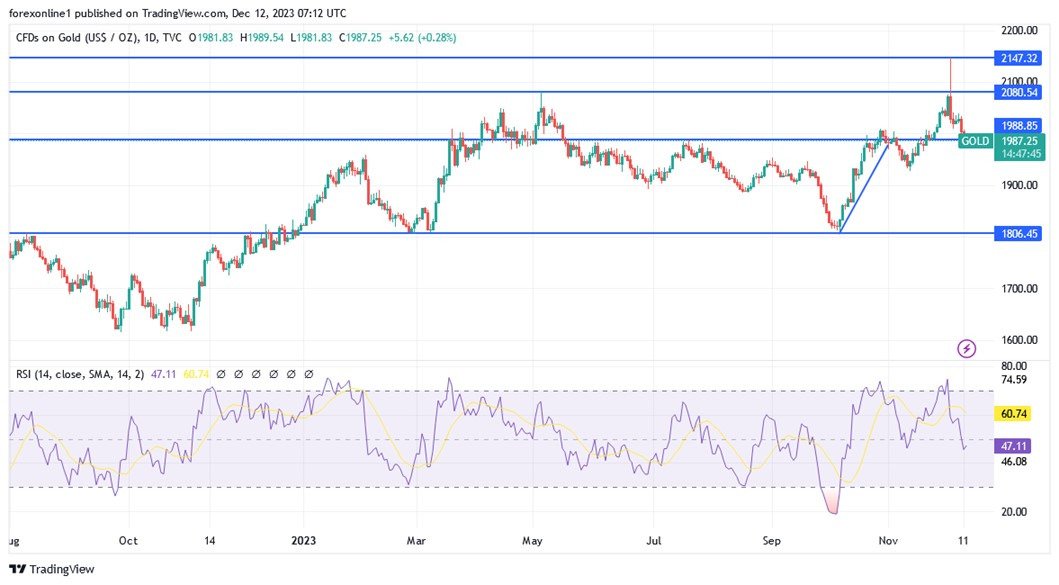The height and width of the screenshot is (585, 1059).
Task: Click the 2147.32 price tag on the scale
Action: click(x=1019, y=58)
